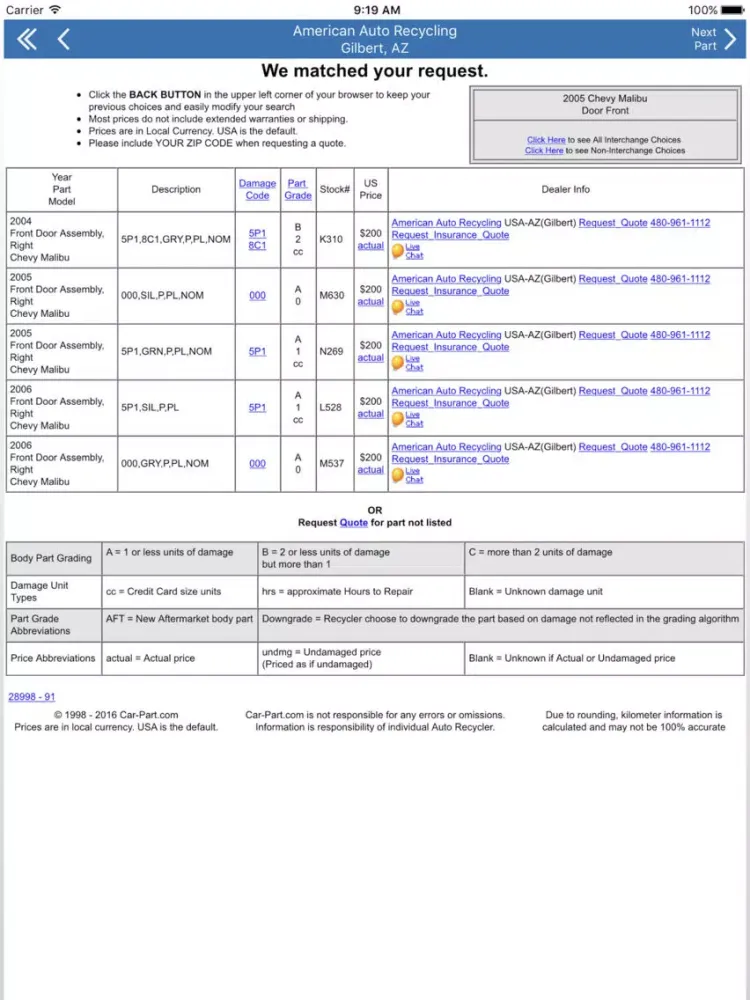Go to Next Part chevron
Image resolution: width=750 pixels, height=1000 pixels.
[731, 40]
